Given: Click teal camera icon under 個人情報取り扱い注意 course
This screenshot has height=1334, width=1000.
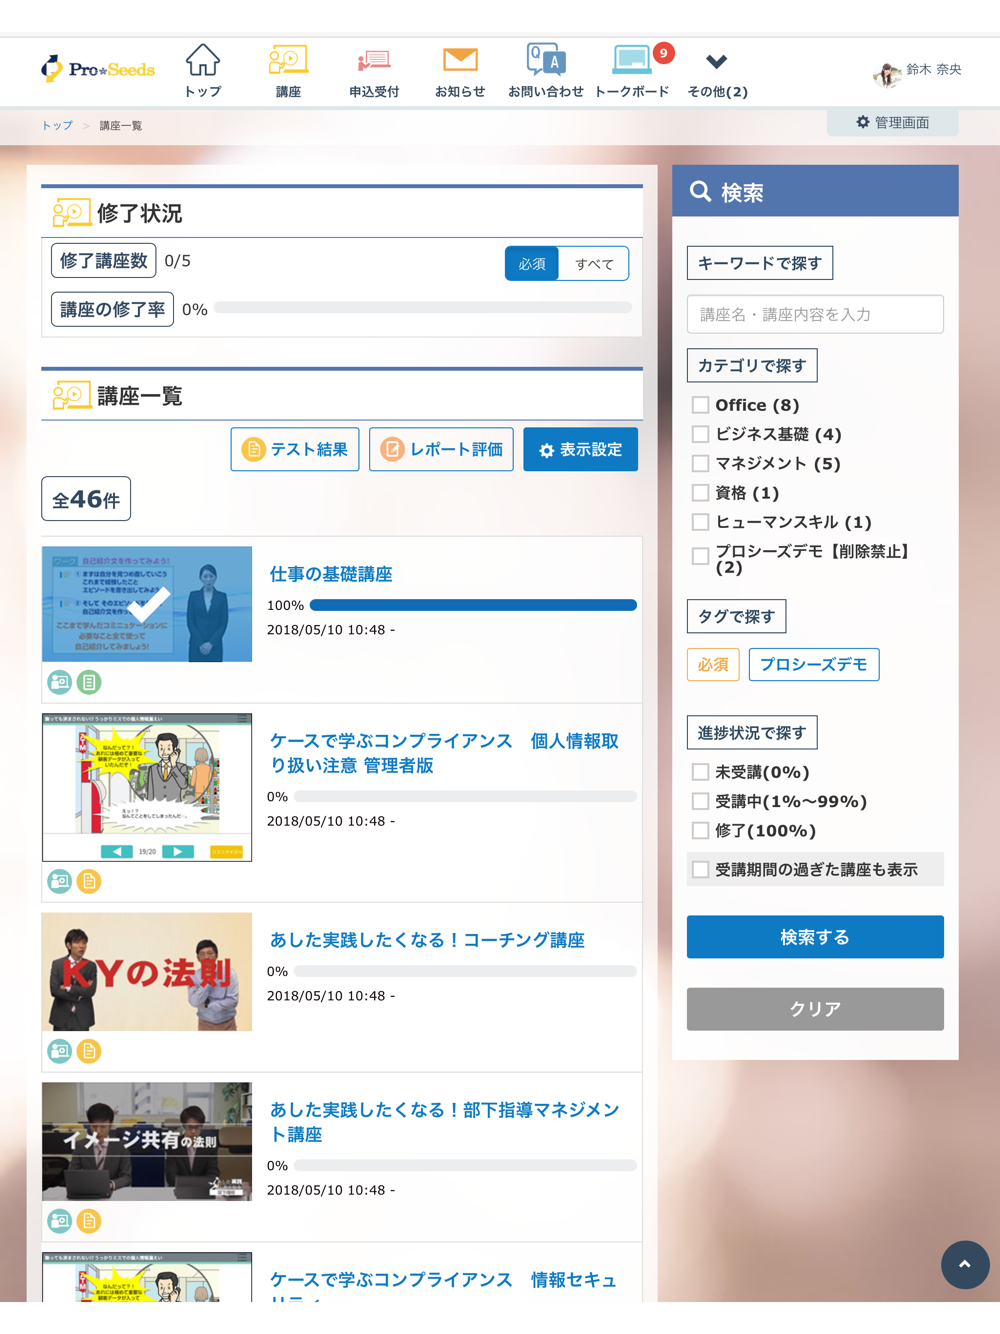Looking at the screenshot, I should coord(60,881).
